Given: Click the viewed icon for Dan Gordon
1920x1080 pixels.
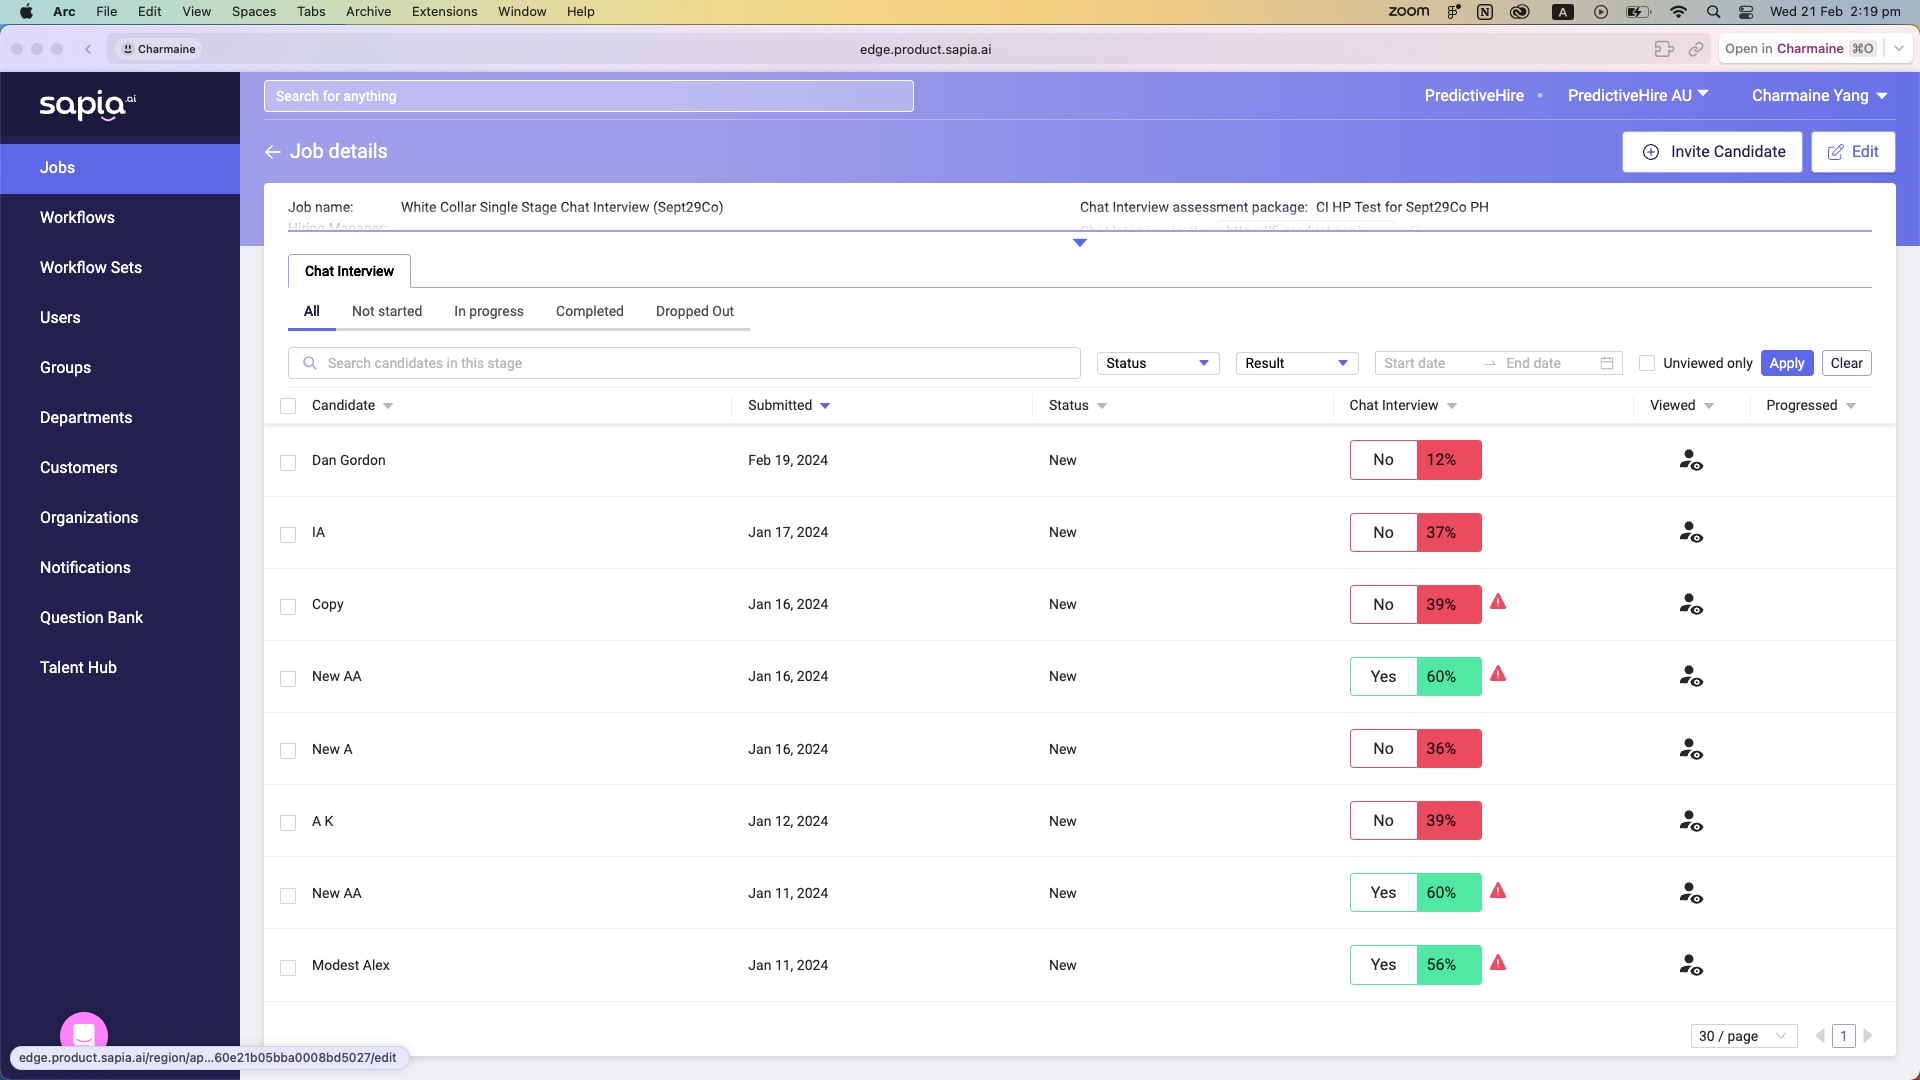Looking at the screenshot, I should [1690, 460].
